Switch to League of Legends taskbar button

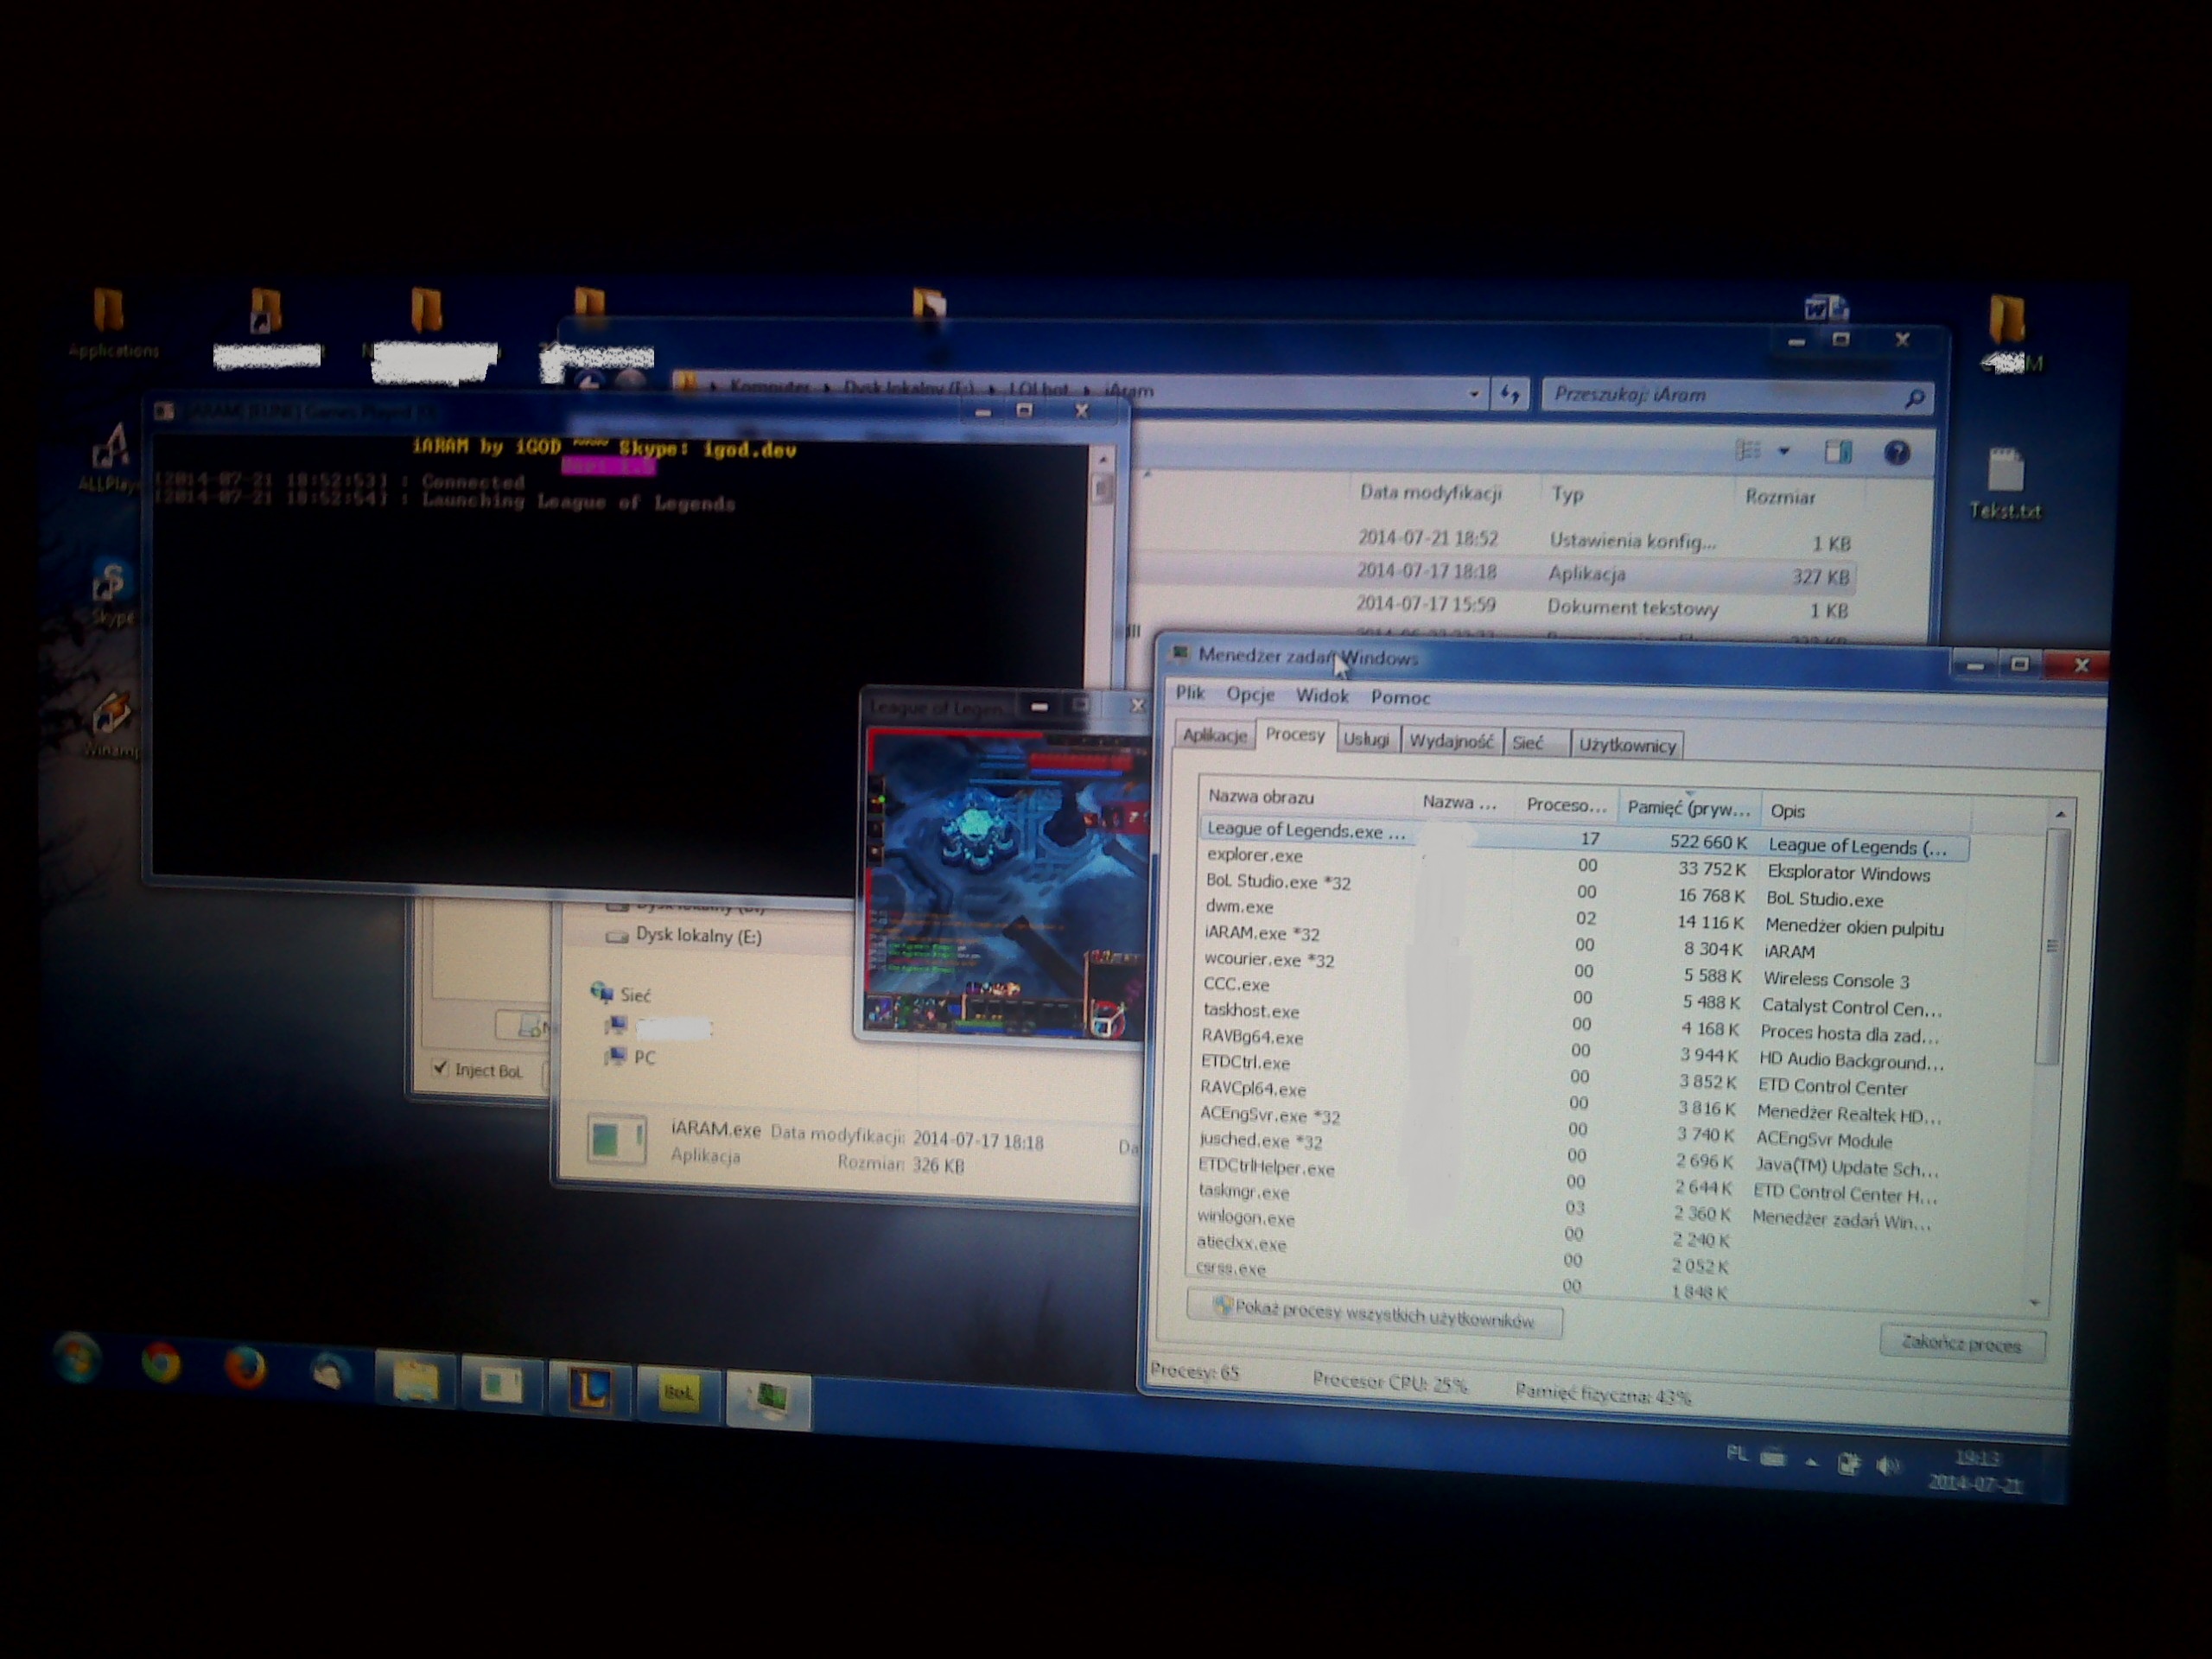click(x=591, y=1390)
